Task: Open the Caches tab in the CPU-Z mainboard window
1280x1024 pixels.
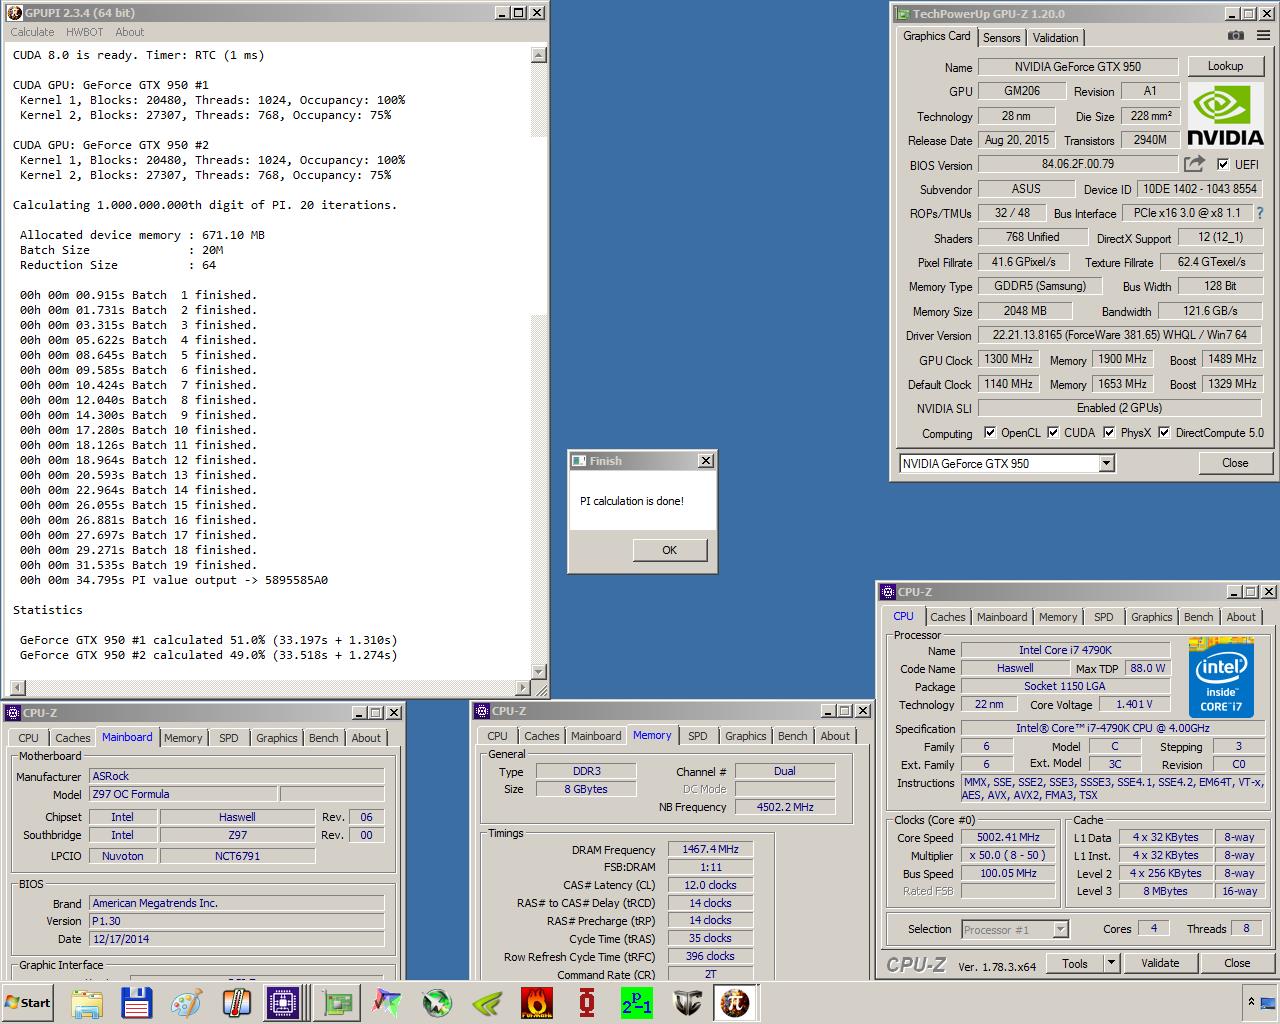Action: point(73,738)
